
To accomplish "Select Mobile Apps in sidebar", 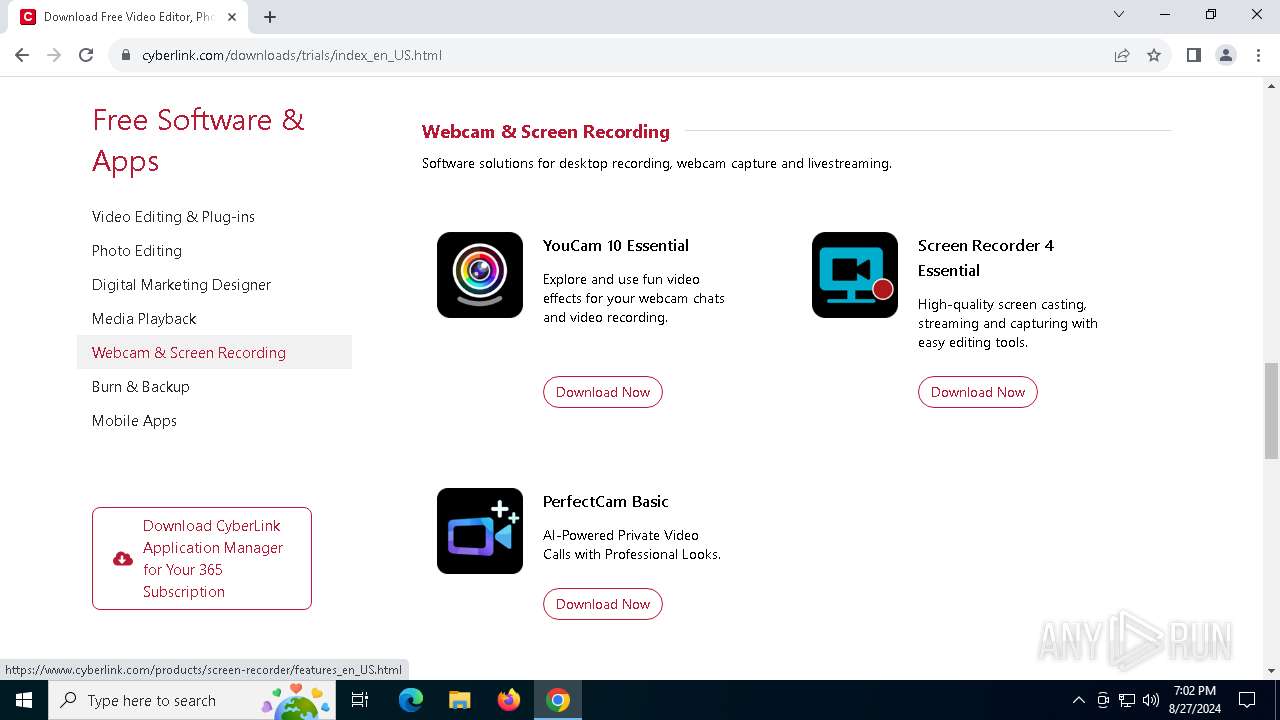I will (134, 421).
